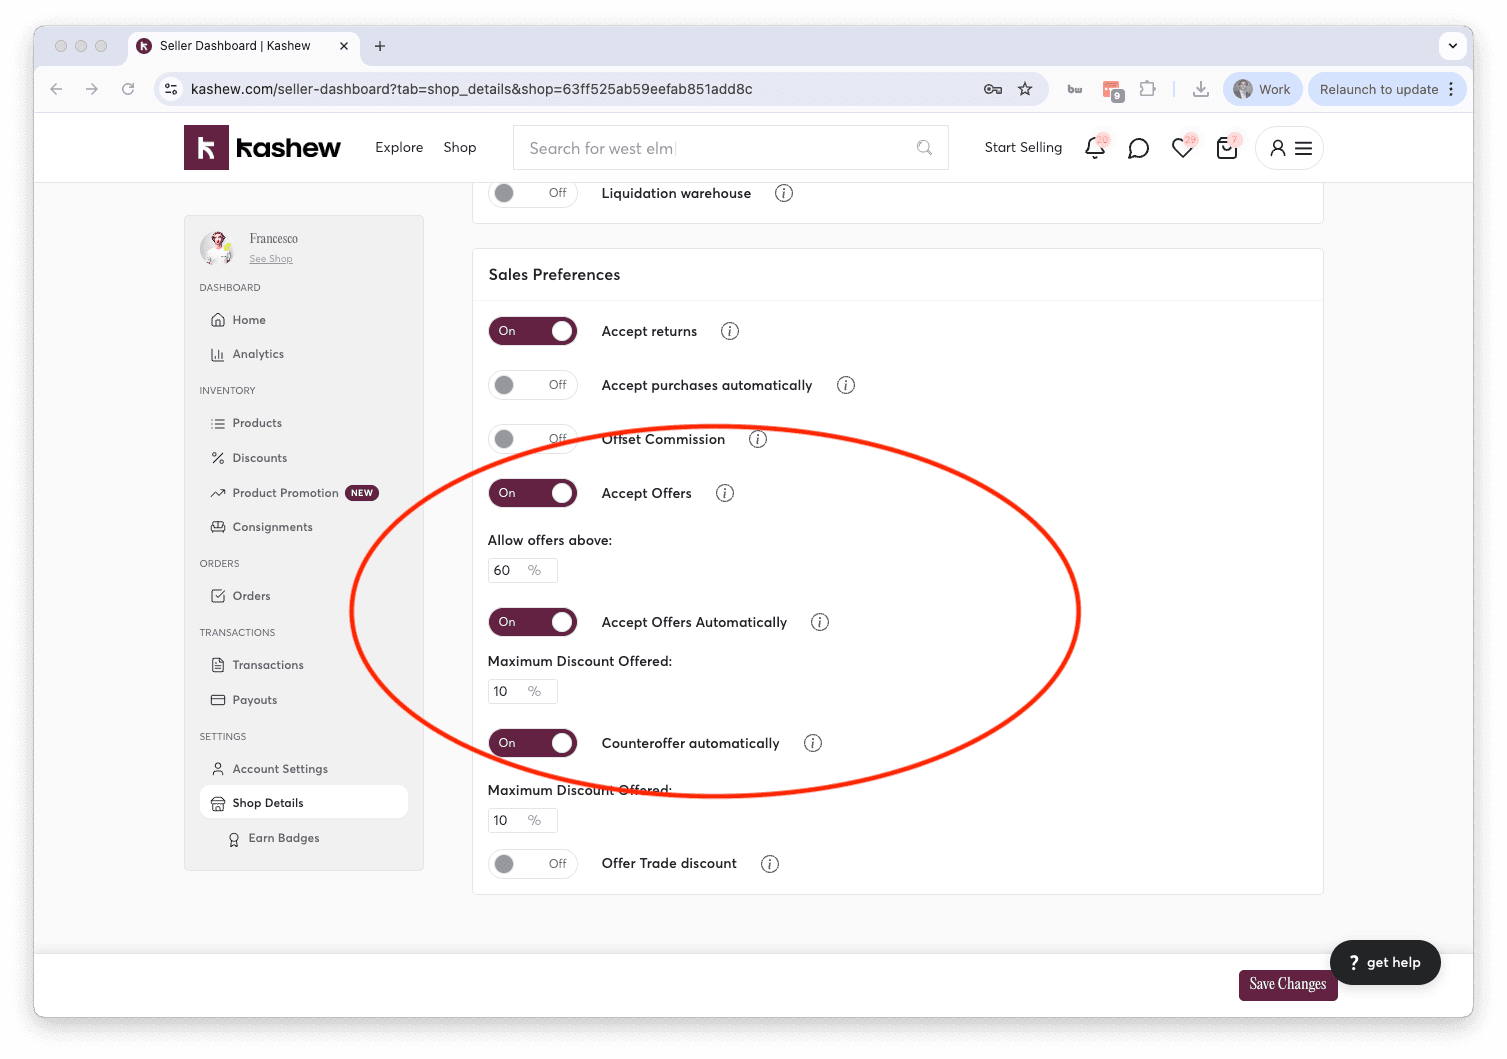Click Relaunch to update button
Image resolution: width=1507 pixels, height=1059 pixels.
point(1387,89)
